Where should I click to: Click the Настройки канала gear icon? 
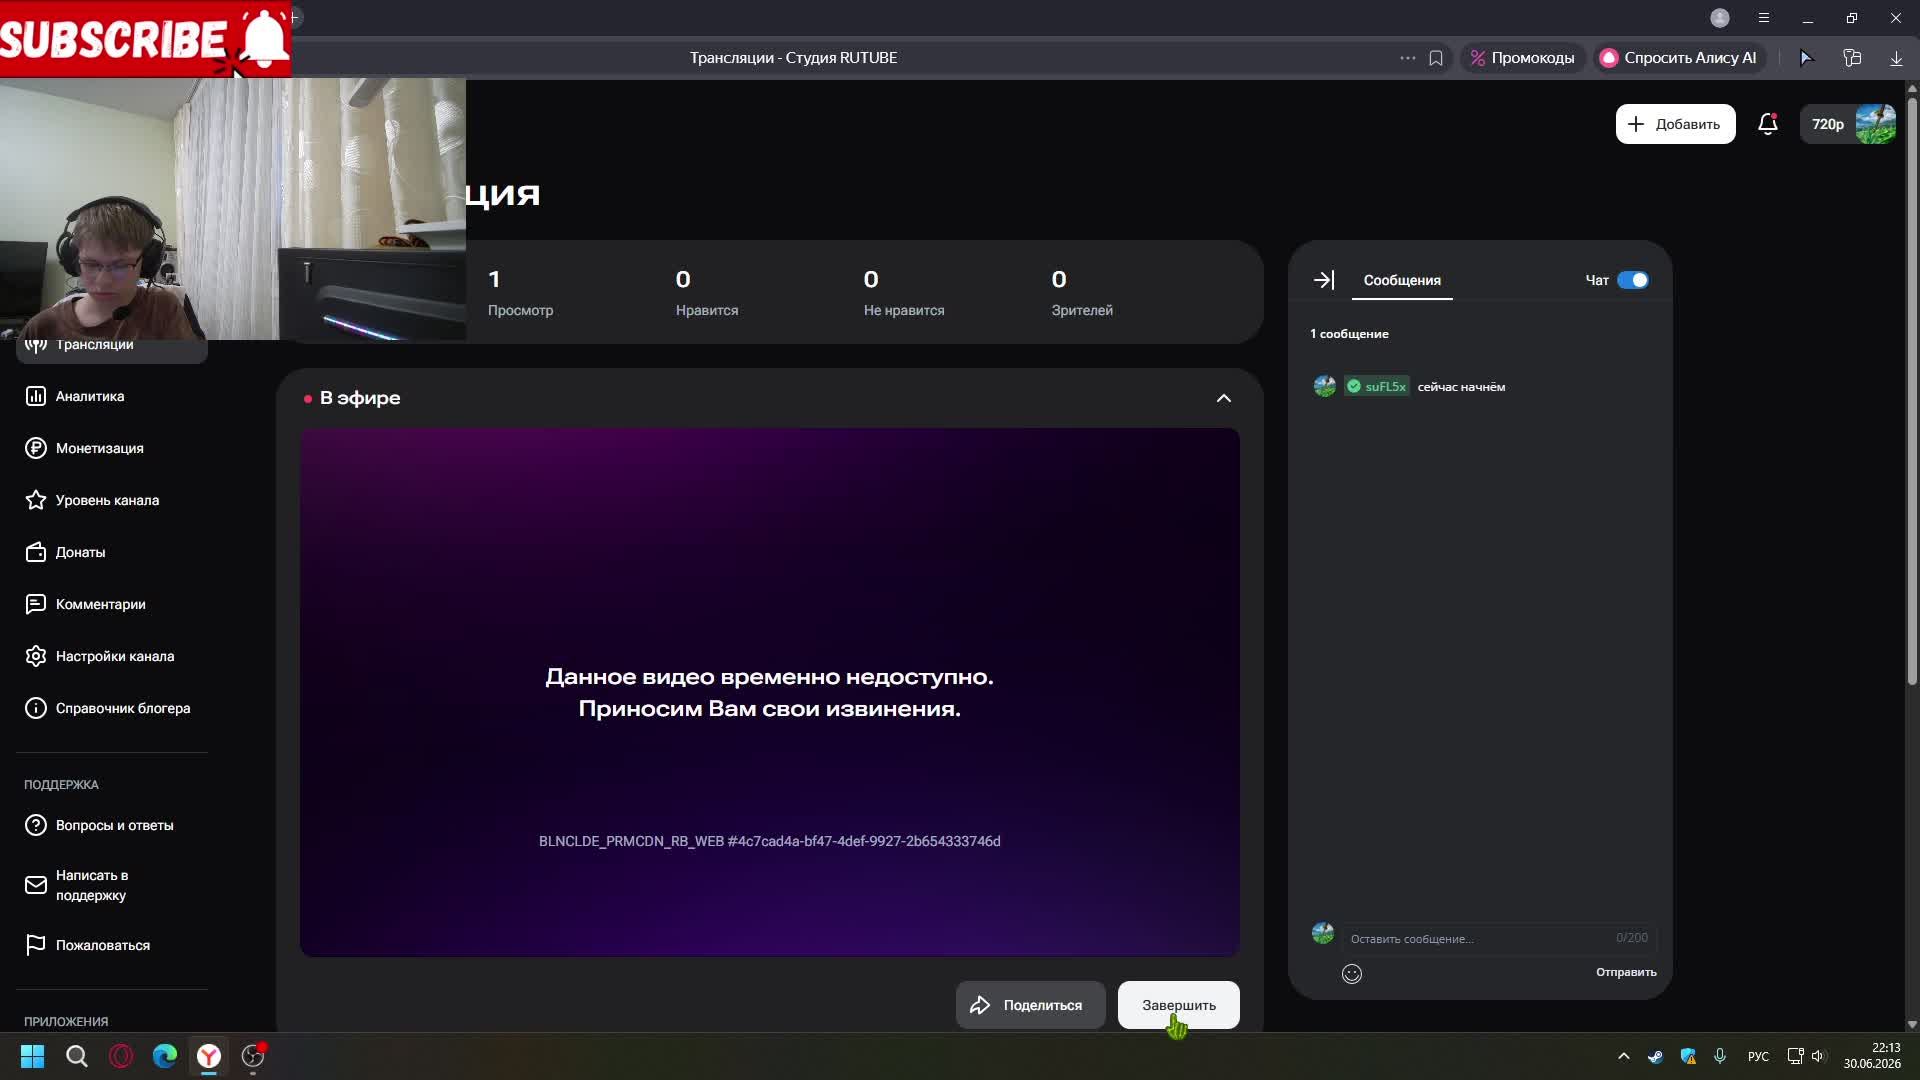click(x=36, y=656)
